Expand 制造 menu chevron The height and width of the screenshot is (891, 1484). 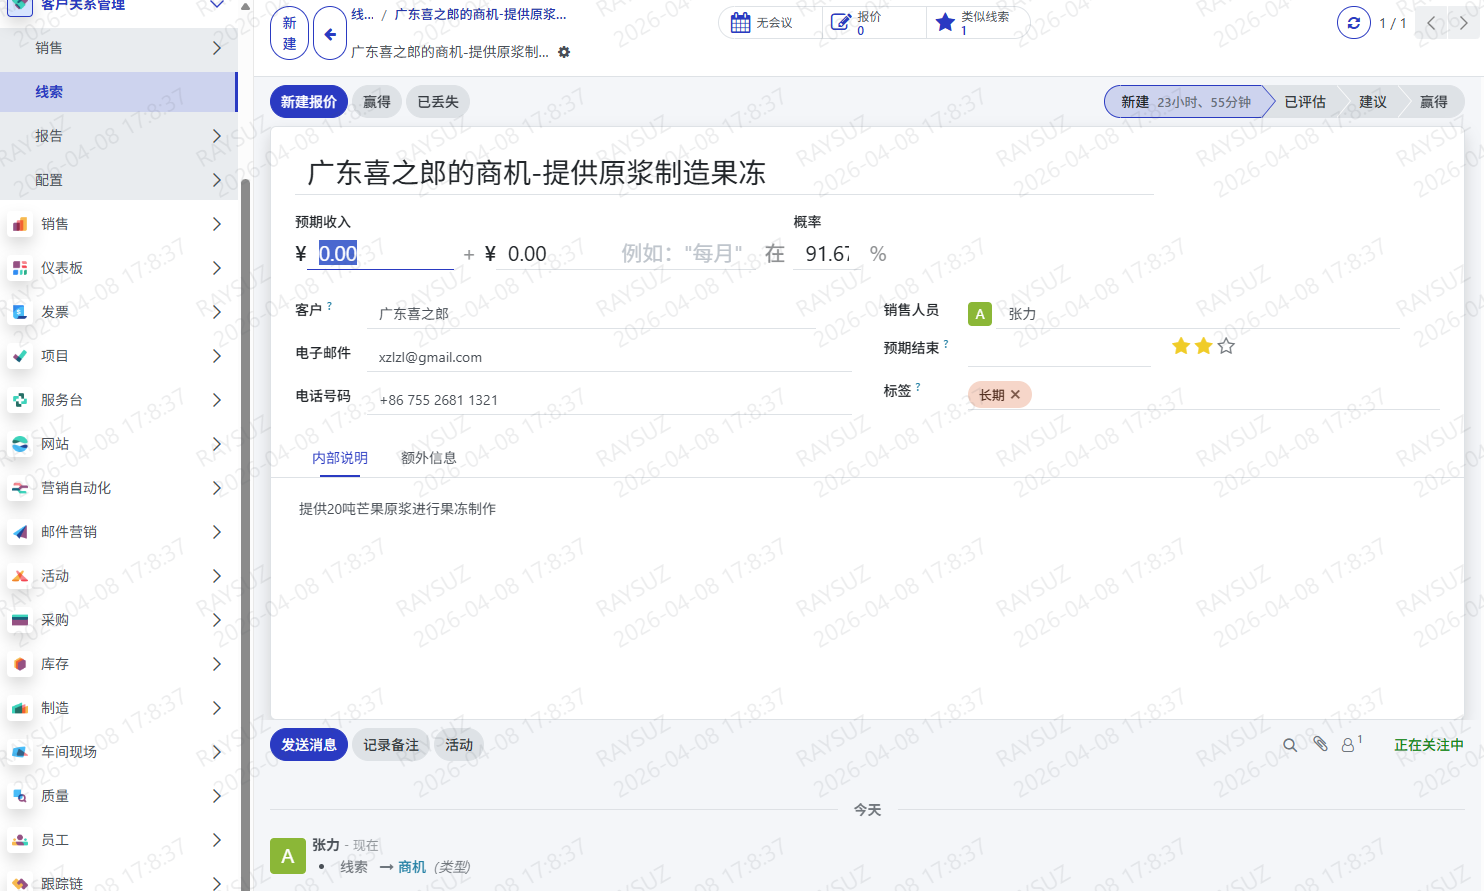pos(217,708)
